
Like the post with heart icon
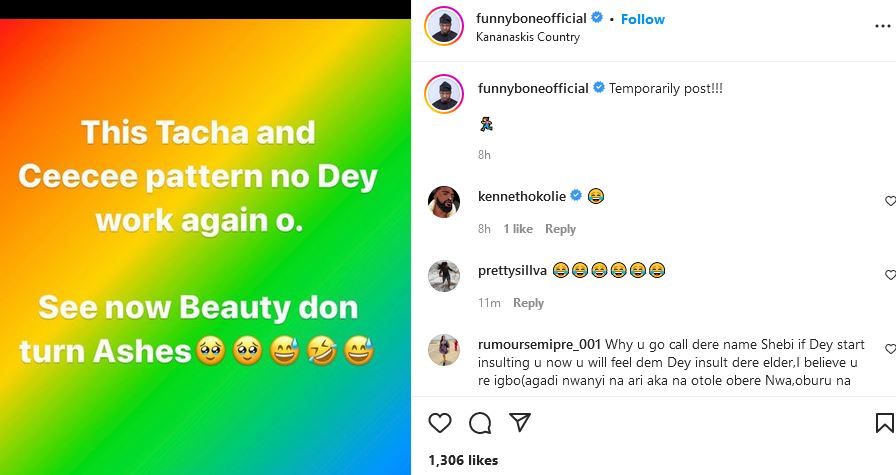tap(440, 423)
